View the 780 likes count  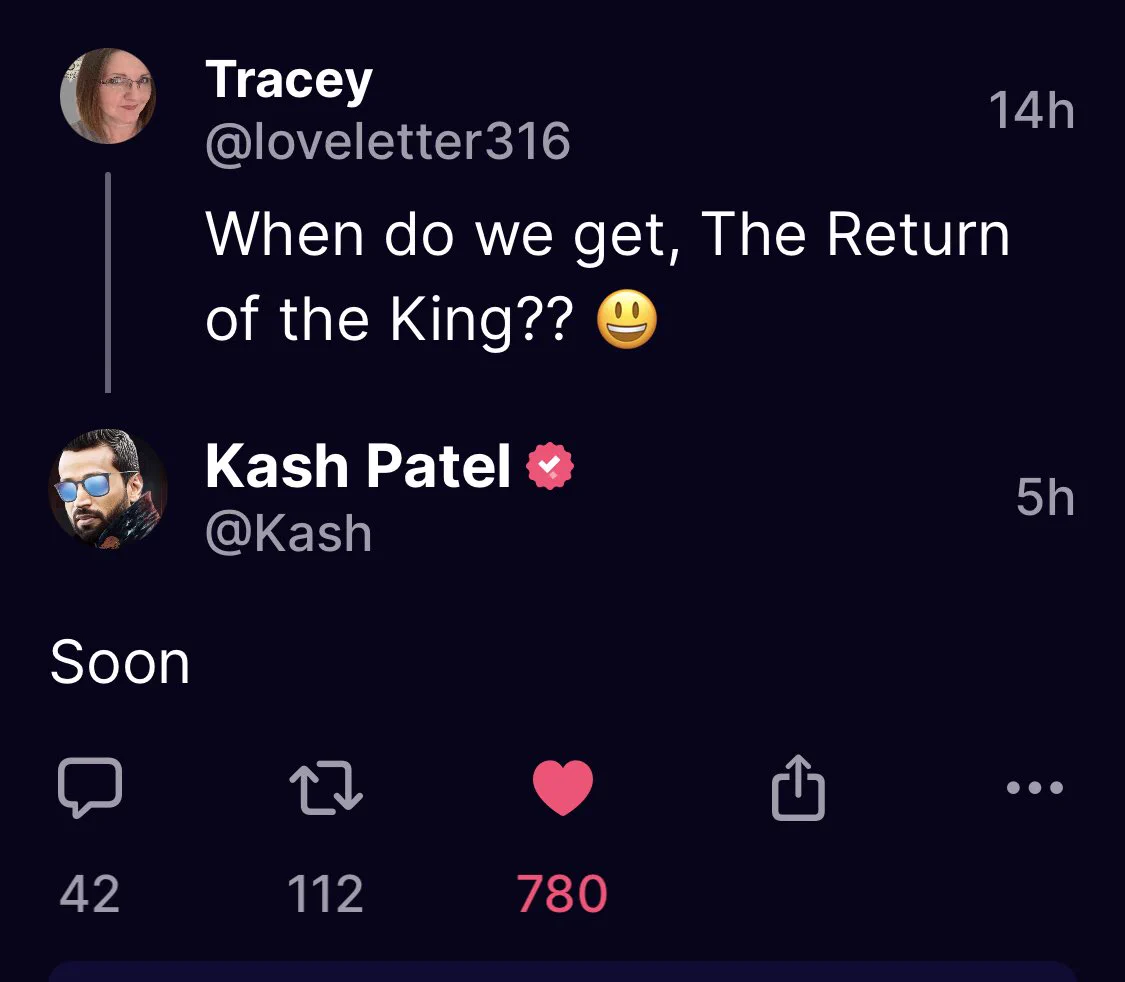point(562,893)
